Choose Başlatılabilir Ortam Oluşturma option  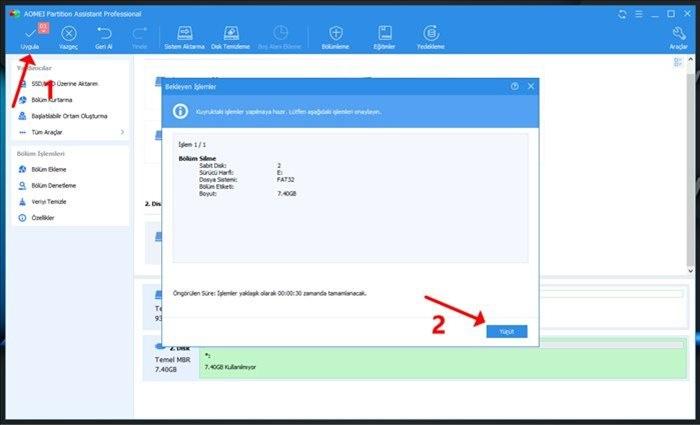pos(68,115)
